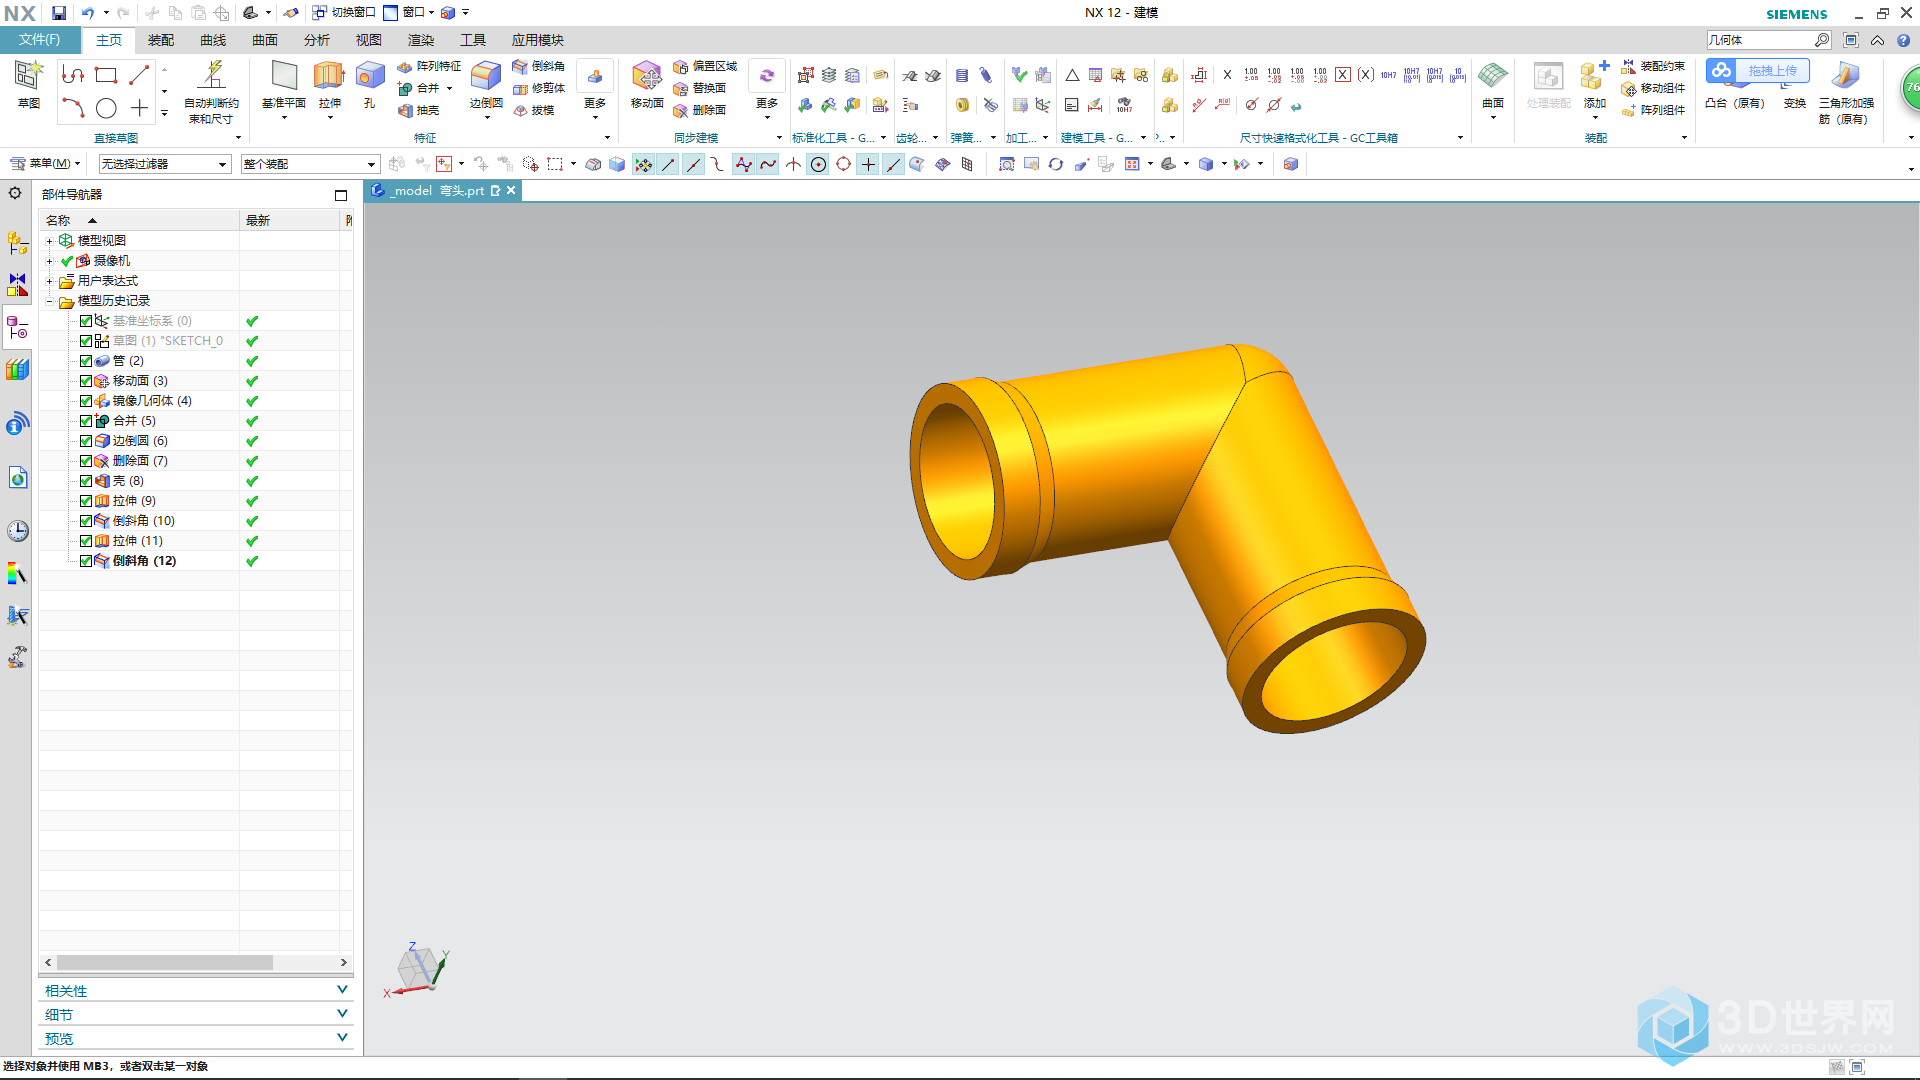
Task: Open the Datum Plane (基准平面) tool
Action: [284, 76]
